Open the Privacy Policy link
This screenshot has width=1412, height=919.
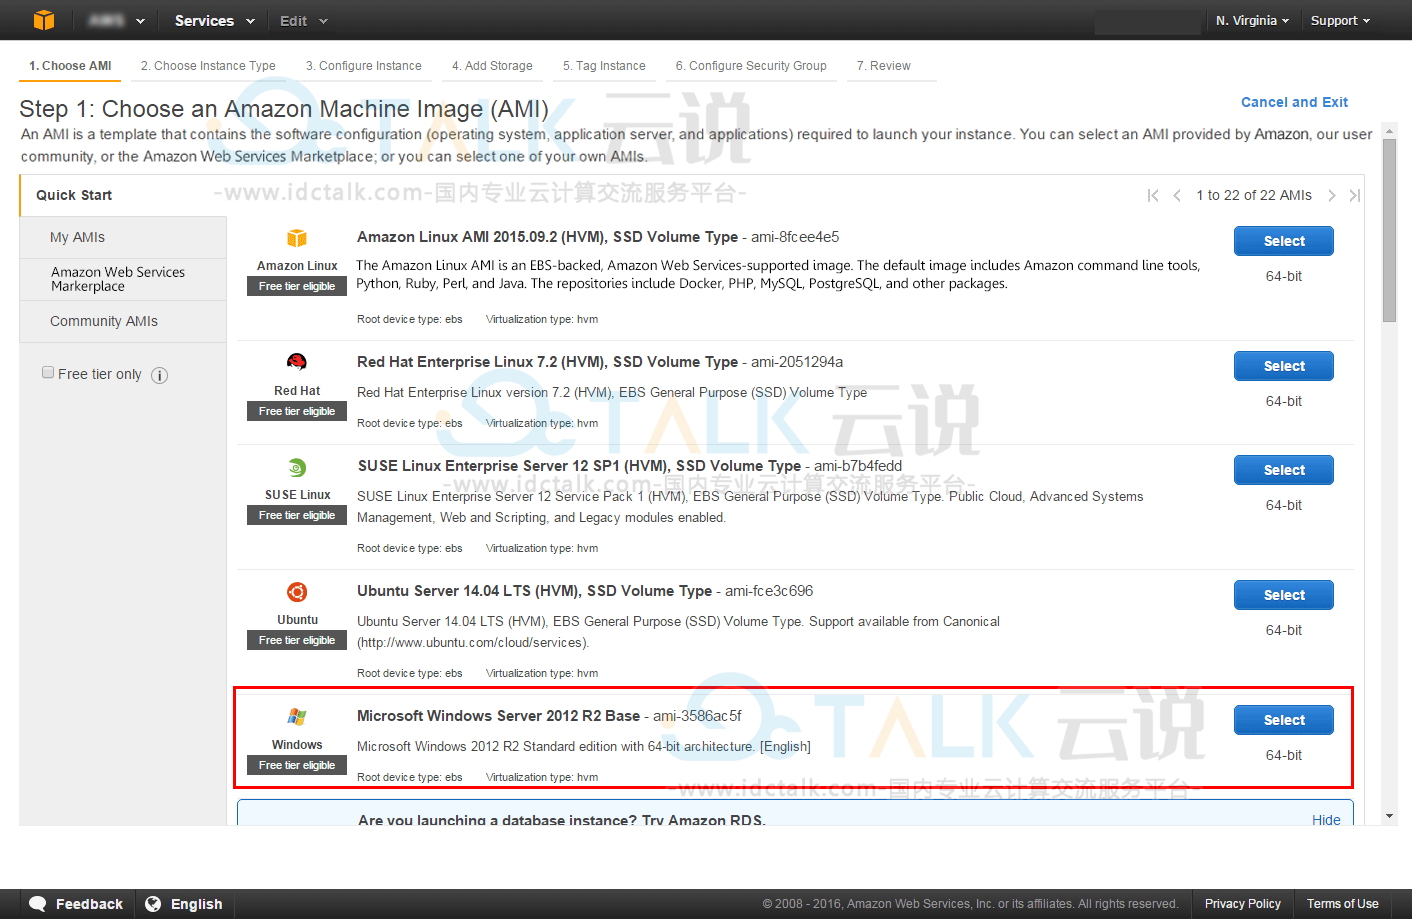click(1242, 904)
